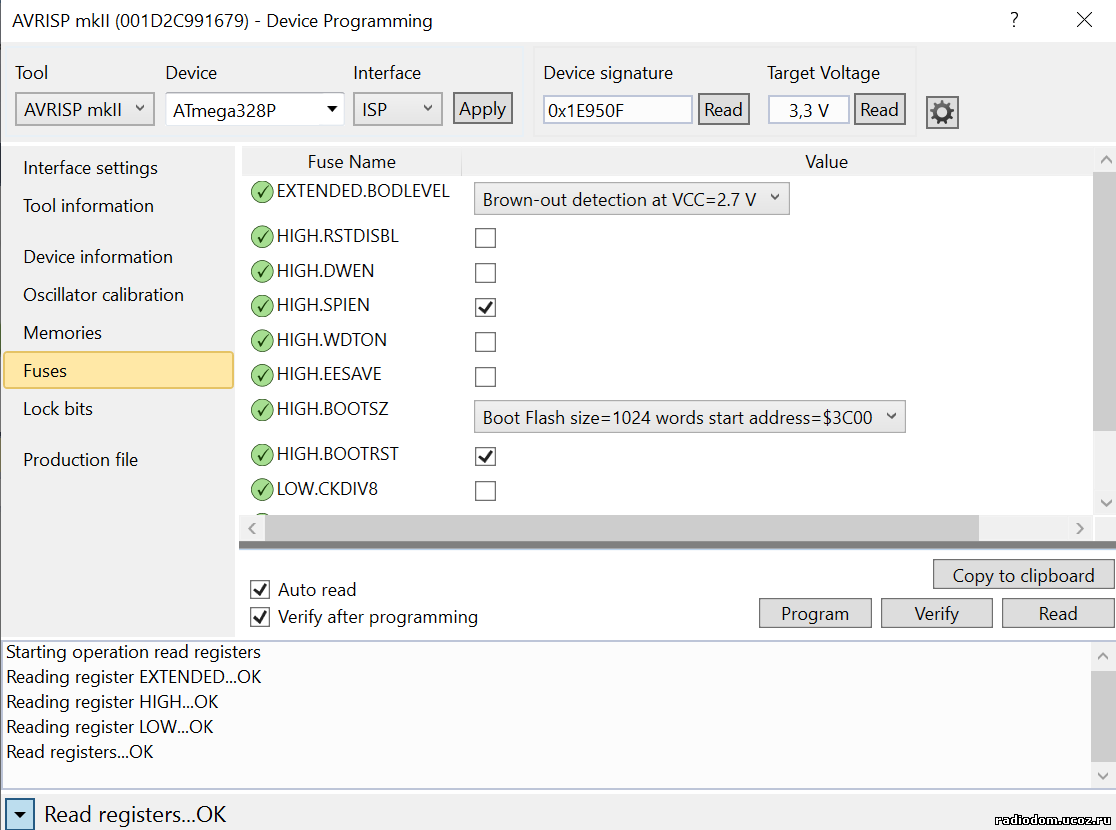Open the Interface dropdown showing ISP
Viewport: 1116px width, 830px height.
[x=397, y=110]
